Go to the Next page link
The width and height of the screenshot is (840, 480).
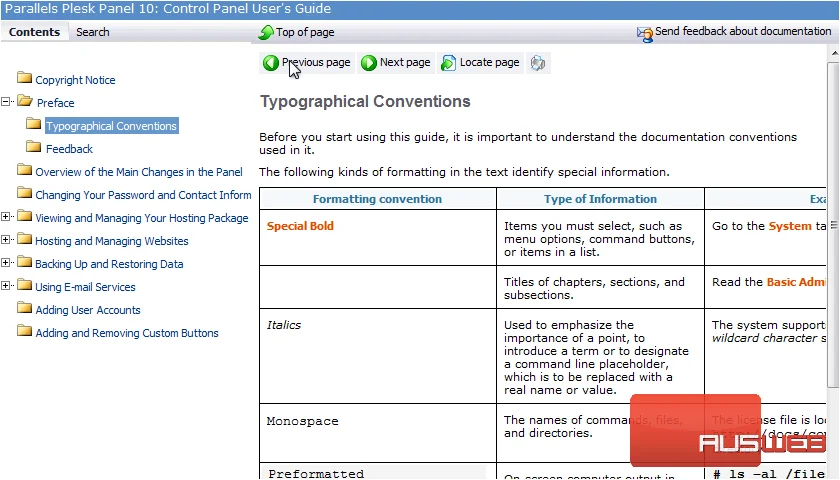(405, 63)
